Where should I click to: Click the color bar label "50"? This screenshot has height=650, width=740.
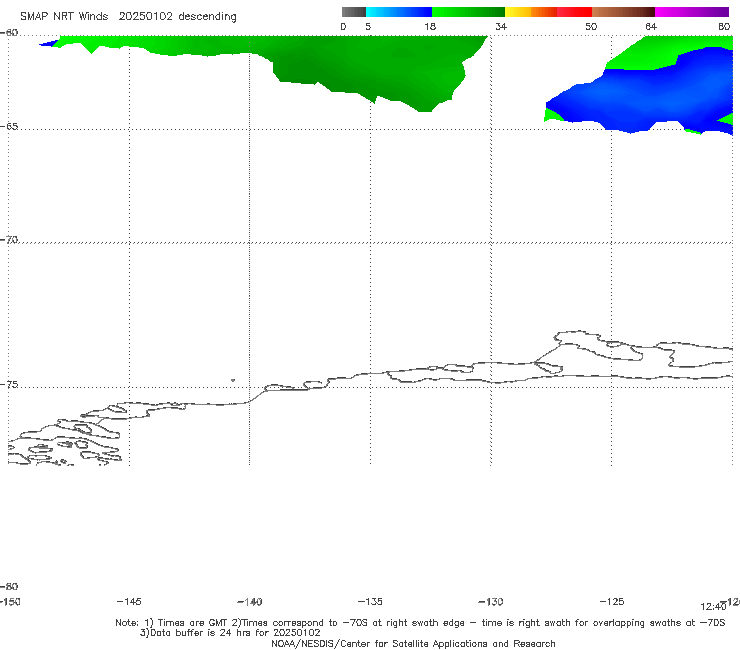point(591,27)
